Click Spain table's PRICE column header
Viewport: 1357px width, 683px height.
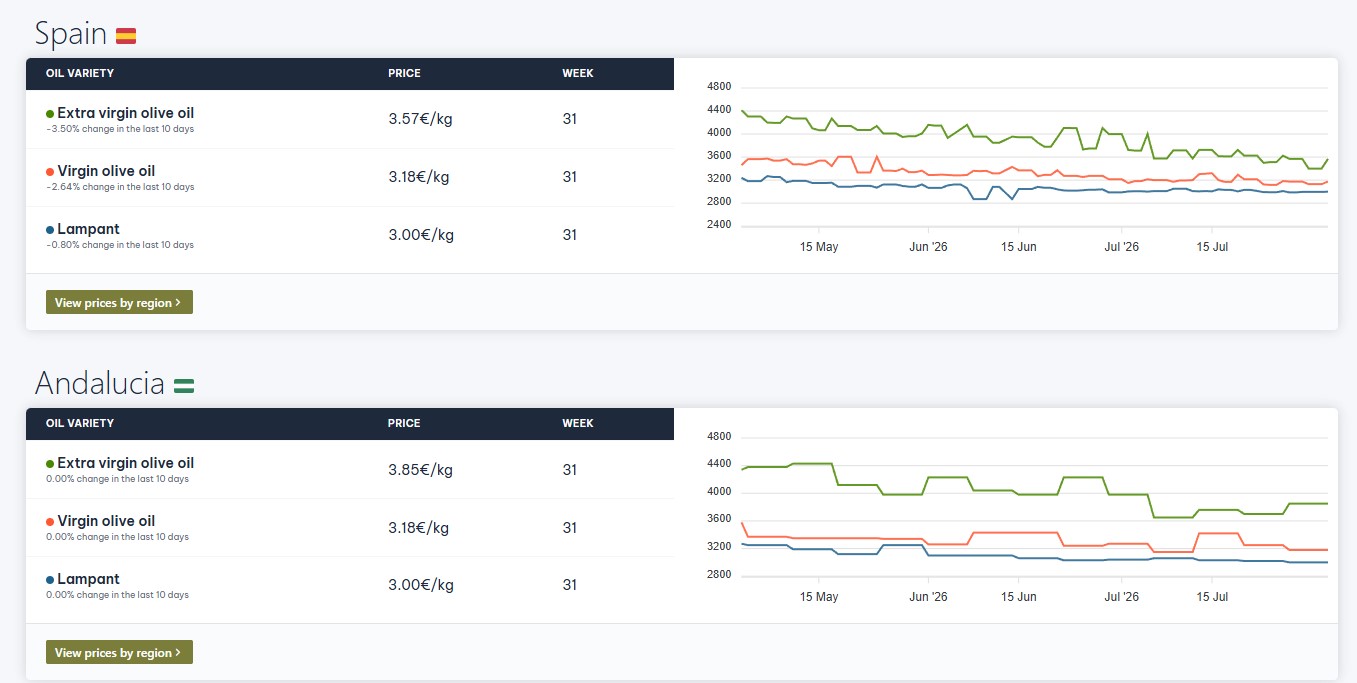pos(404,73)
